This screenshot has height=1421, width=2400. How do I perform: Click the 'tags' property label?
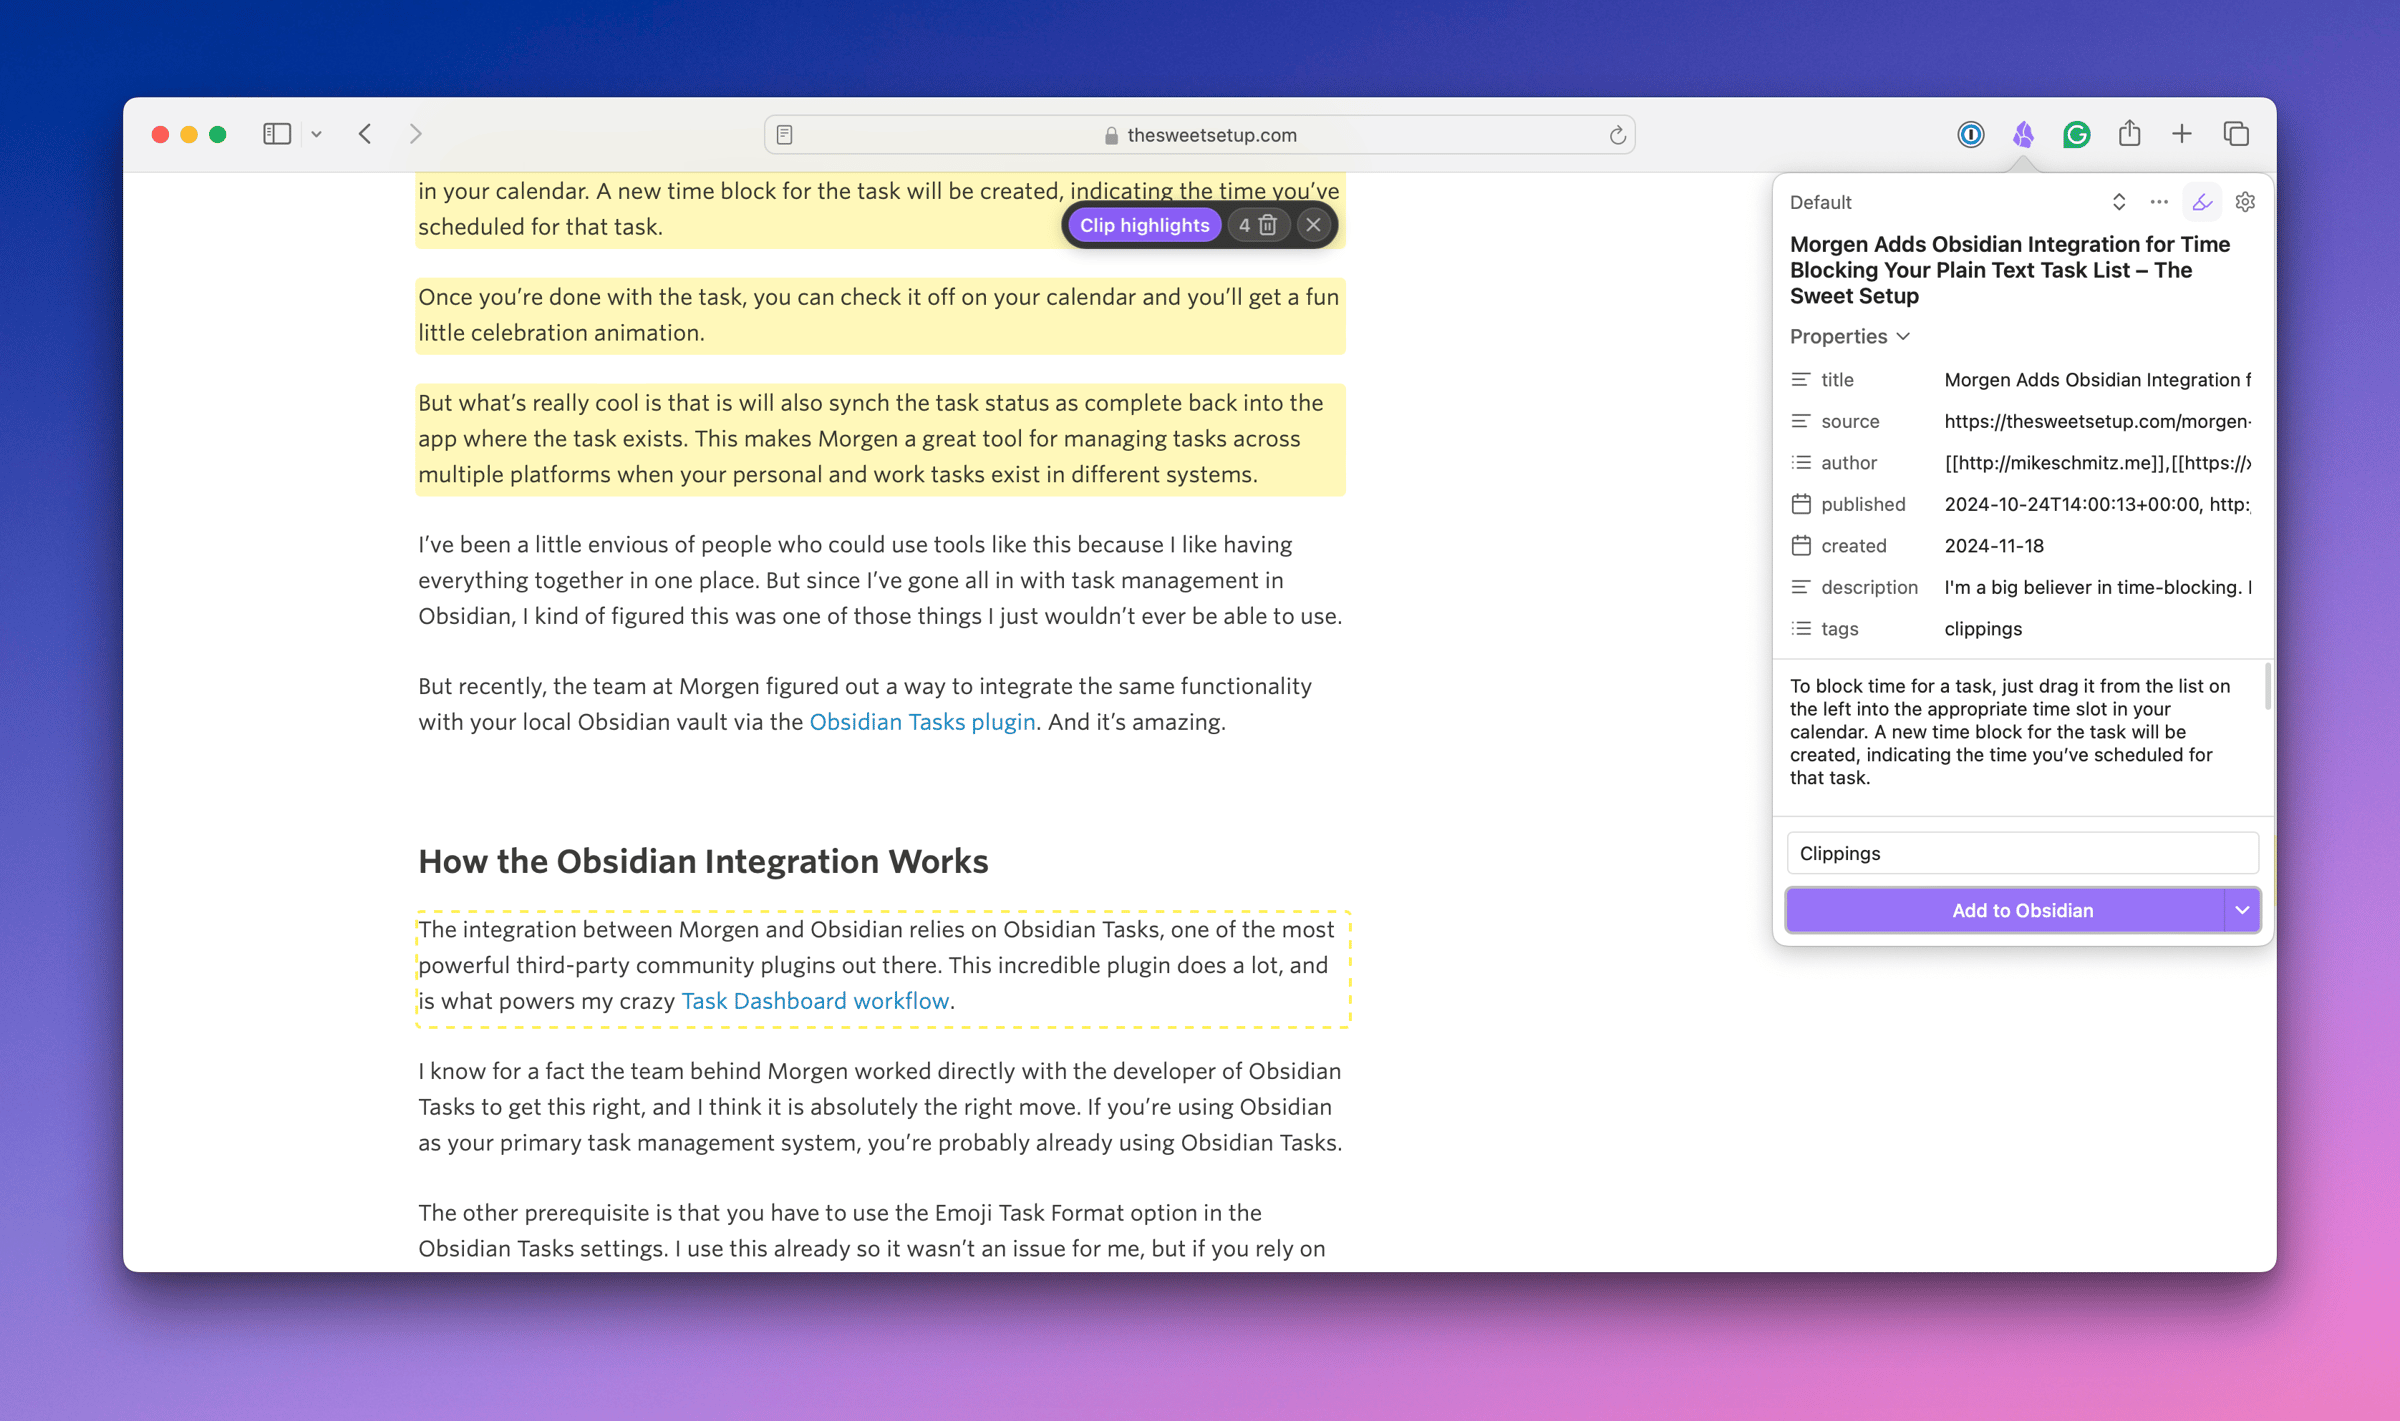click(1839, 629)
